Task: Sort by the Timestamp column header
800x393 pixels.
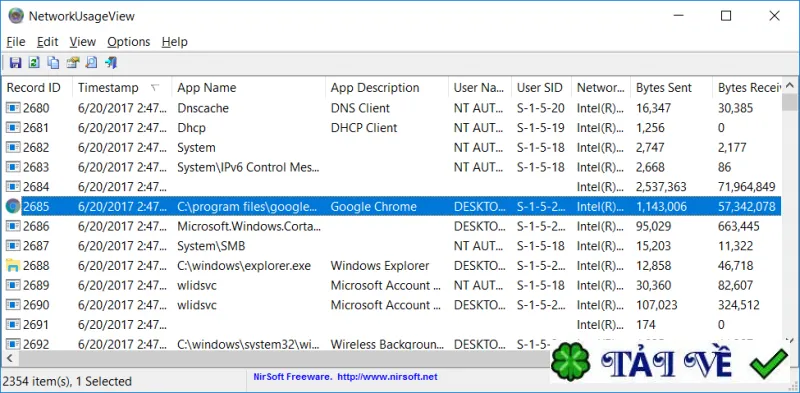Action: 122,88
